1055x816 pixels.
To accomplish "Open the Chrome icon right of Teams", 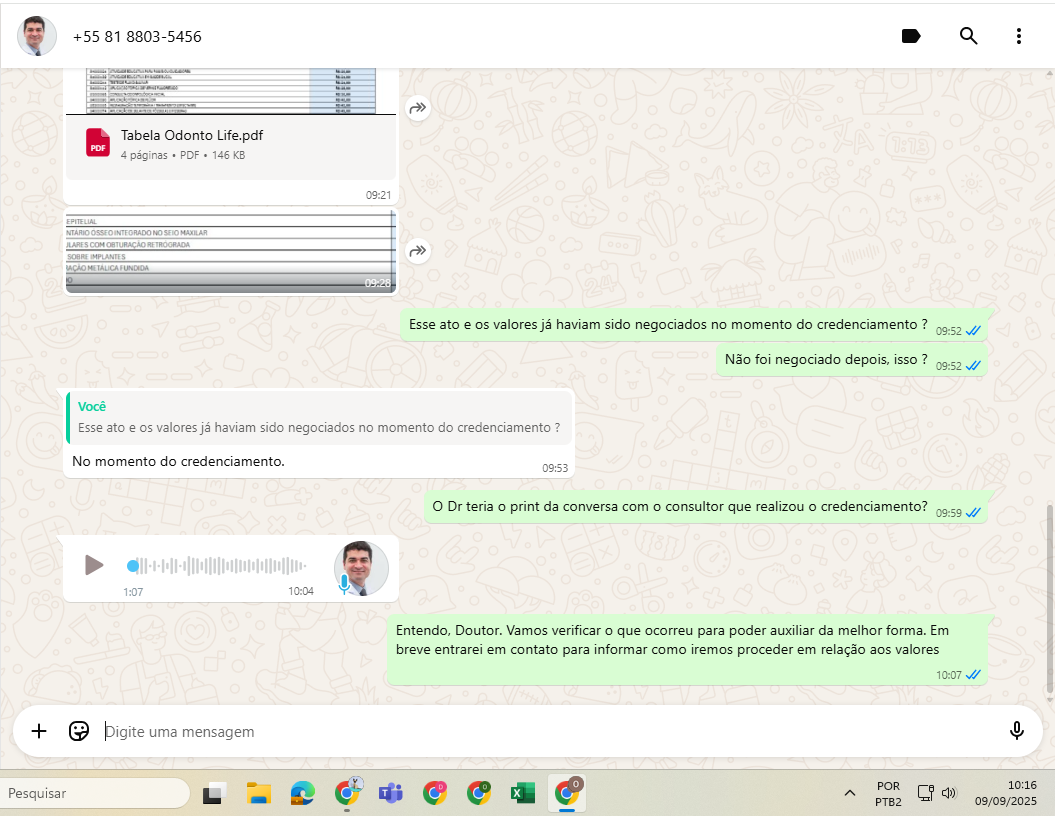I will click(x=435, y=793).
